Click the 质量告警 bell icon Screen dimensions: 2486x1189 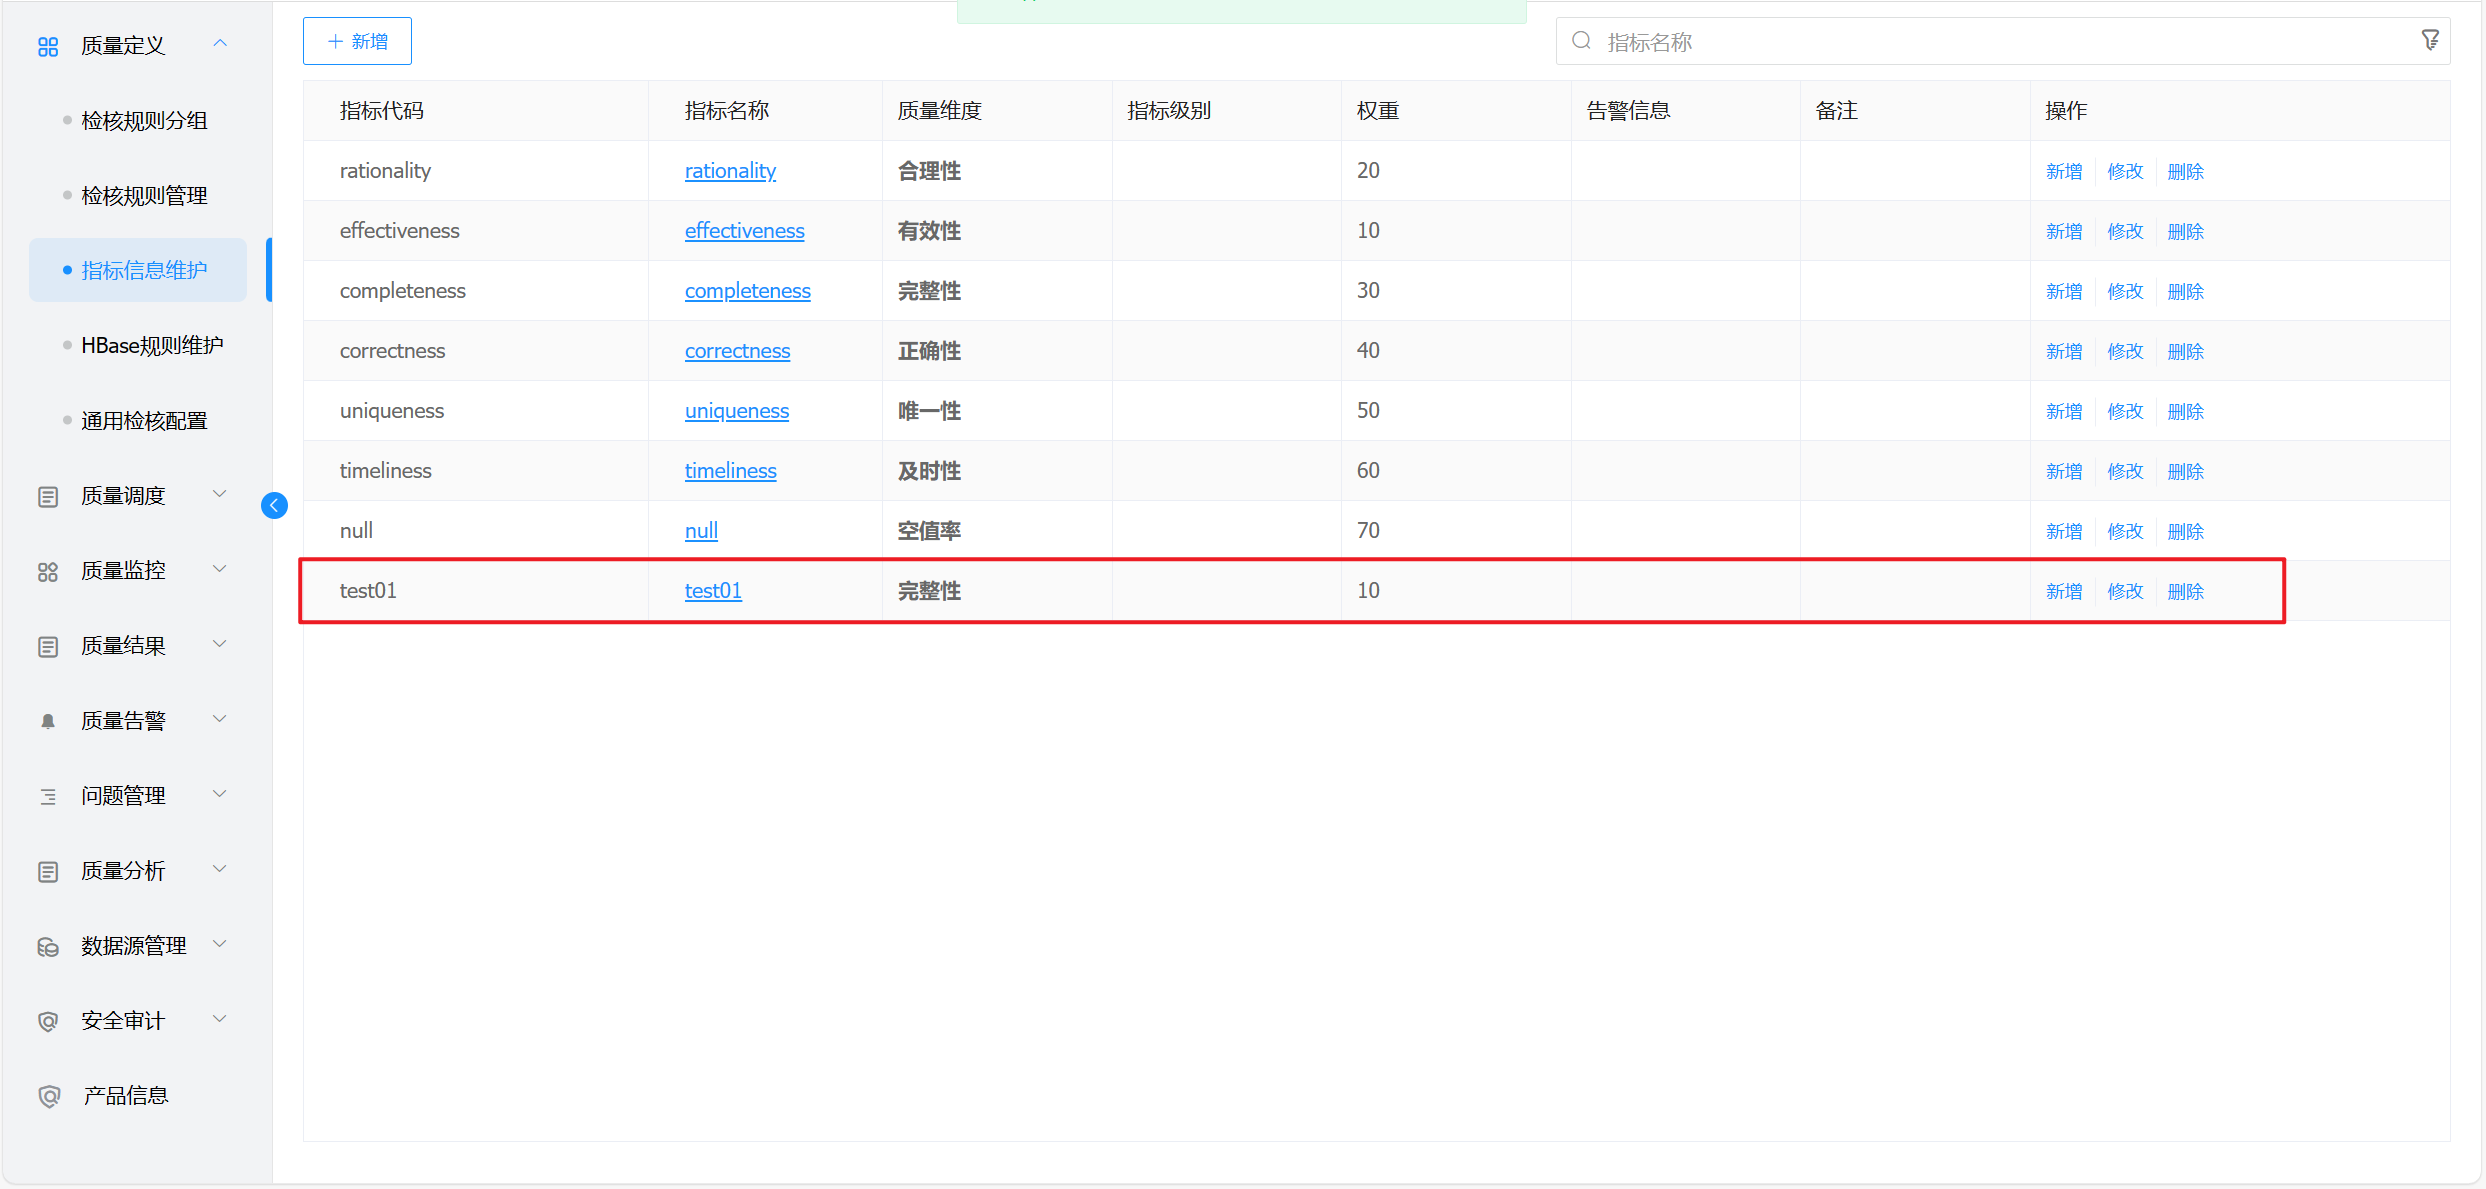[47, 721]
